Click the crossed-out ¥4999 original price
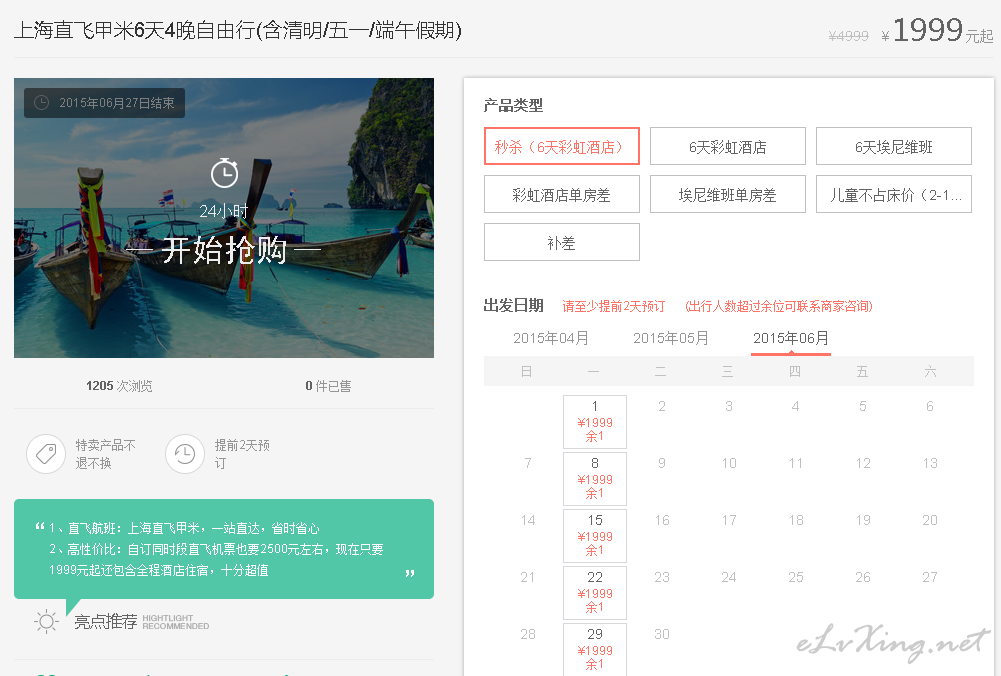 pyautogui.click(x=848, y=36)
